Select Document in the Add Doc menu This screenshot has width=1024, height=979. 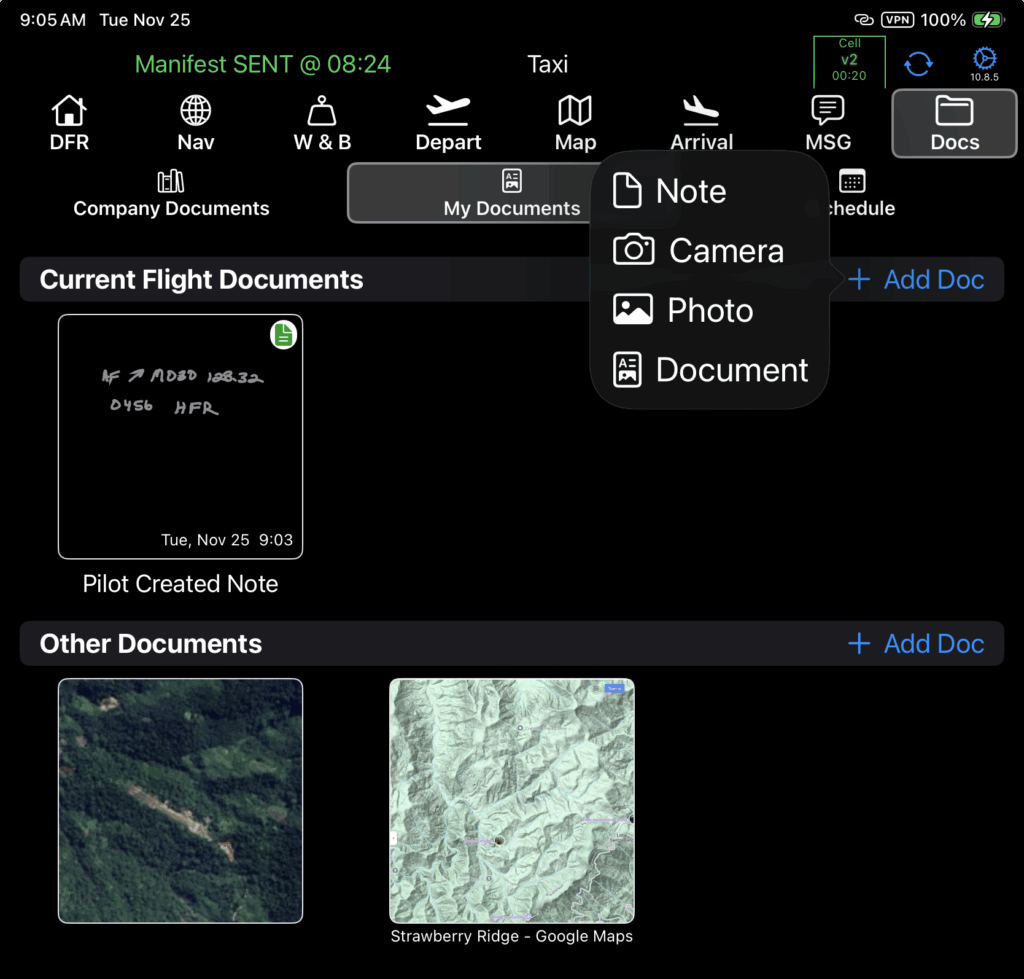(710, 370)
